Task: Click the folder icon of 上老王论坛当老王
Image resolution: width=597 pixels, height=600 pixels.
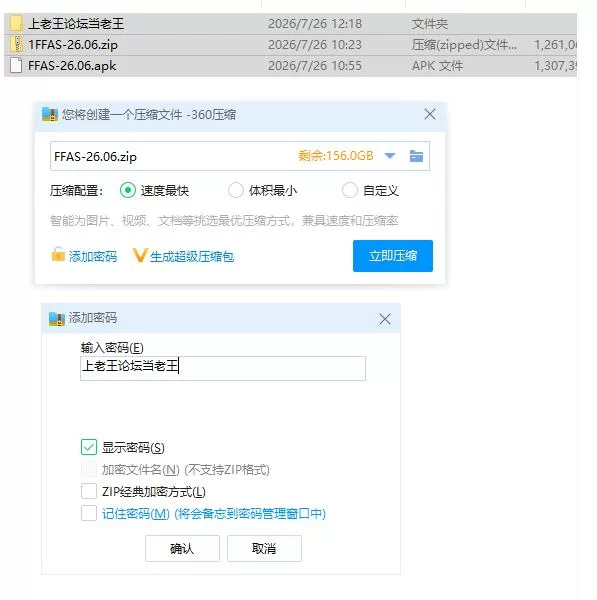Action: (16, 23)
